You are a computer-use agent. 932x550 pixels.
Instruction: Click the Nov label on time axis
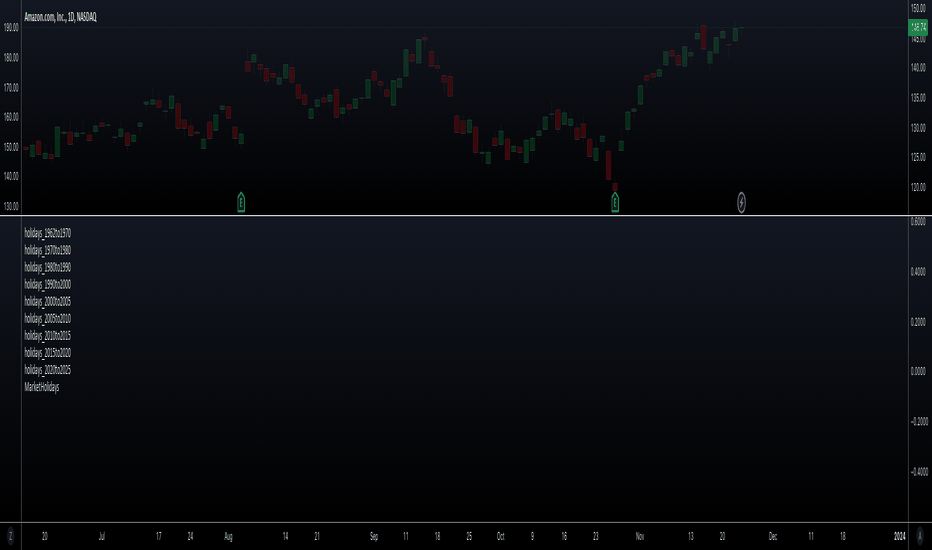tap(640, 536)
